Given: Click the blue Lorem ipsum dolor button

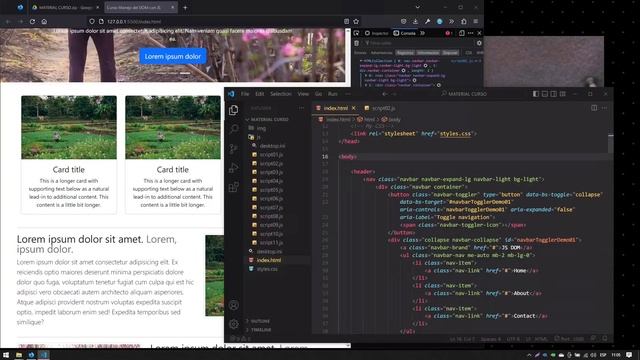Looking at the screenshot, I should [x=173, y=56].
